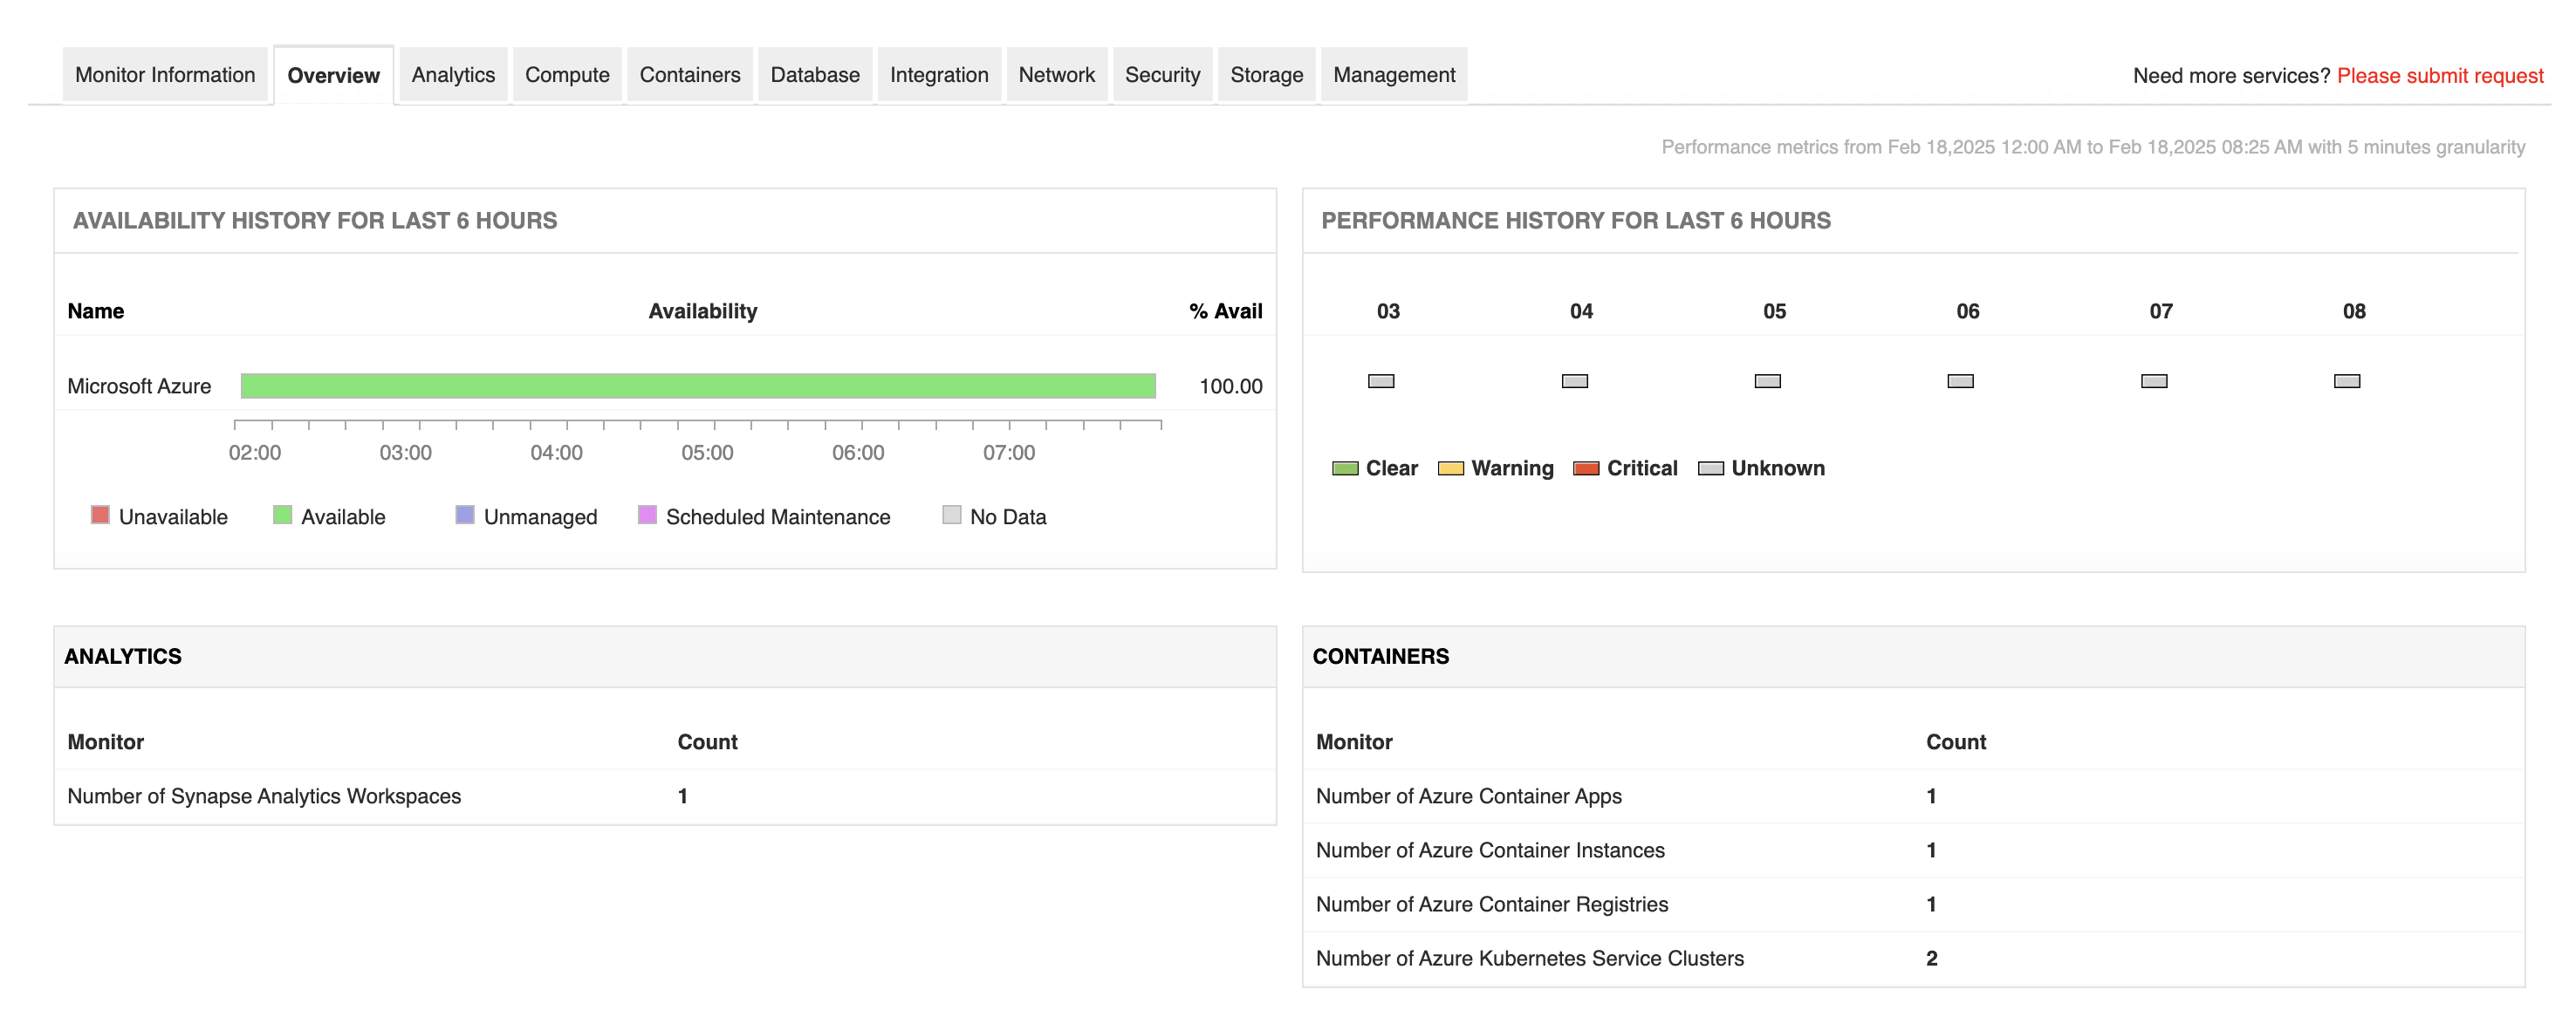Select the Unknown legend icon

tap(1712, 467)
